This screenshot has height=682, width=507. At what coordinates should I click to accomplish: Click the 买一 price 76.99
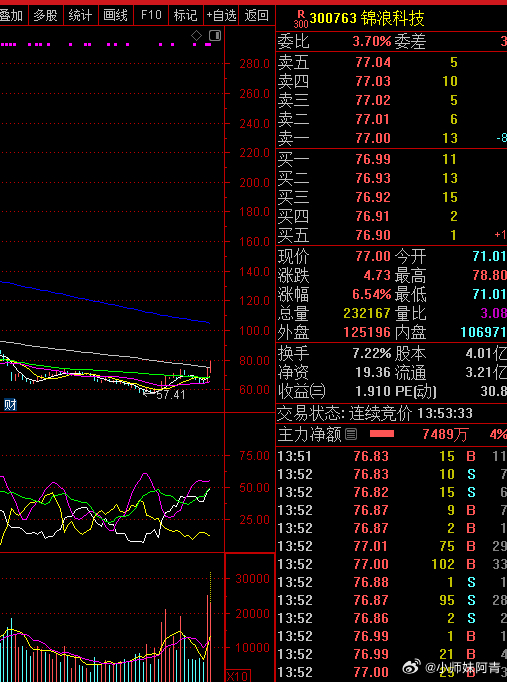pos(373,159)
